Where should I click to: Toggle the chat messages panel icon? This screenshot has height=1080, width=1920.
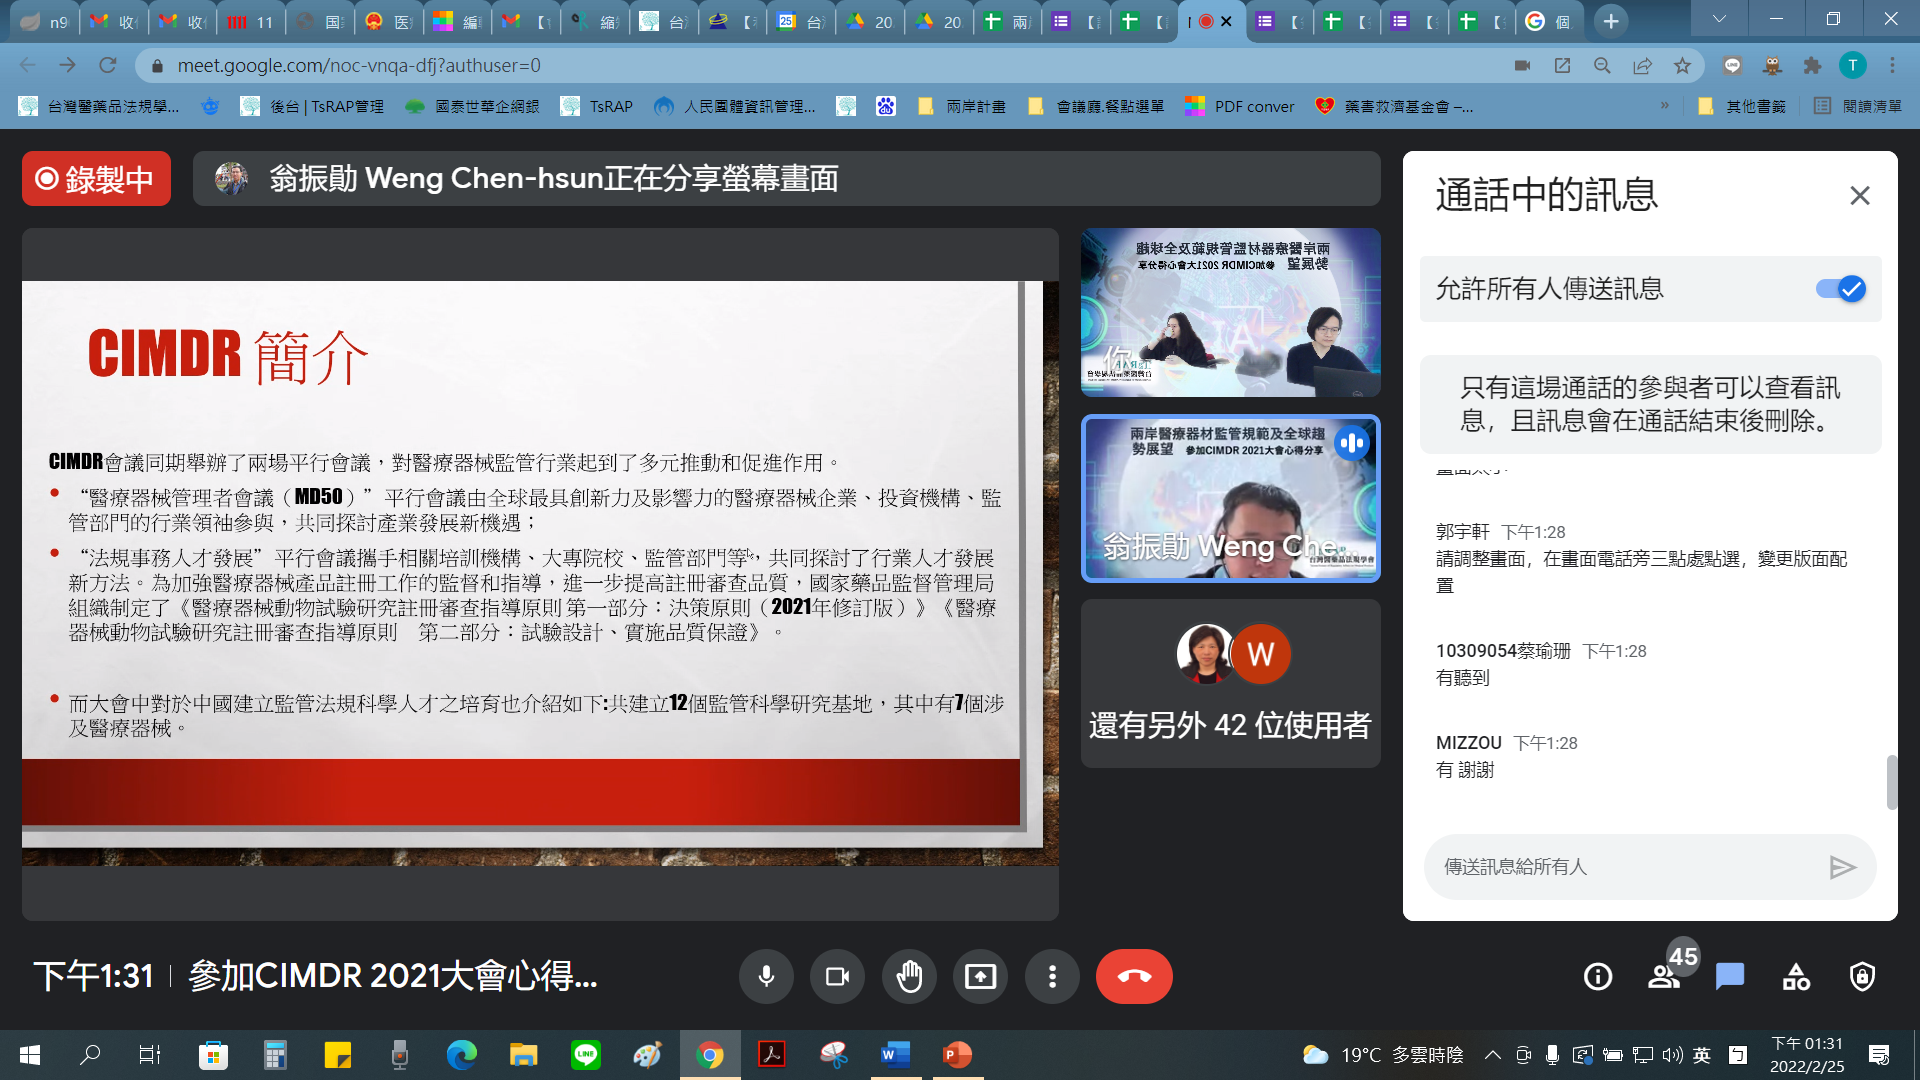point(1730,977)
